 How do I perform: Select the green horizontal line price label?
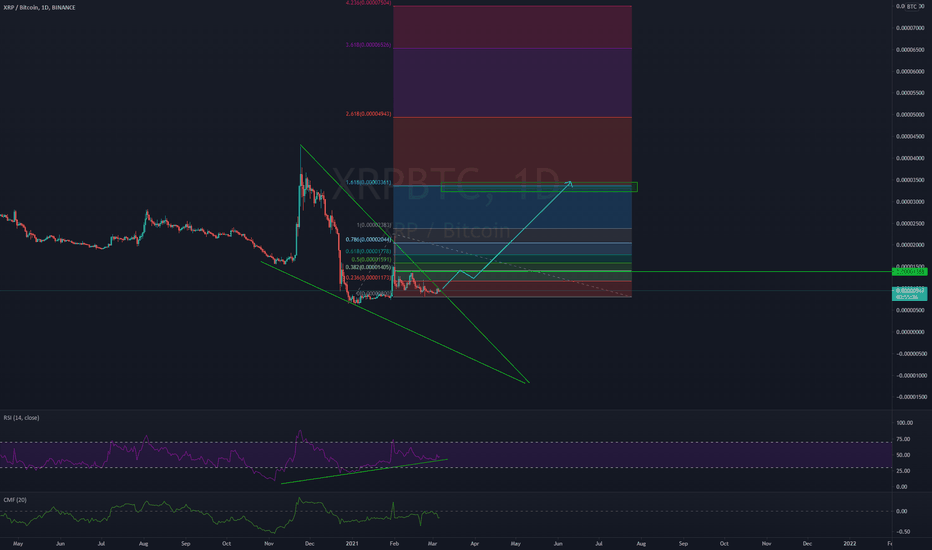(909, 272)
